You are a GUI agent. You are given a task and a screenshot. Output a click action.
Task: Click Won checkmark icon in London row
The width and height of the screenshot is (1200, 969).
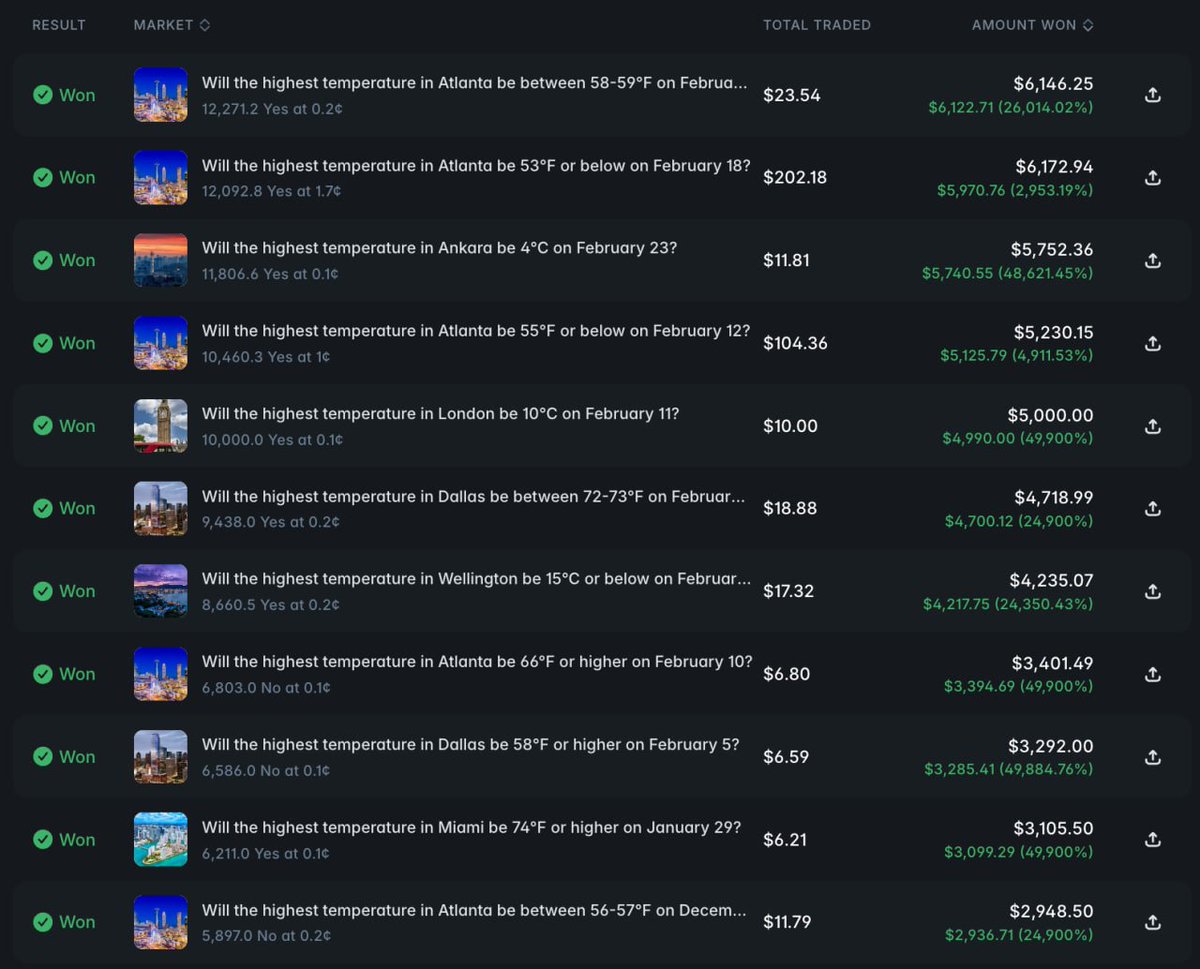coord(42,426)
